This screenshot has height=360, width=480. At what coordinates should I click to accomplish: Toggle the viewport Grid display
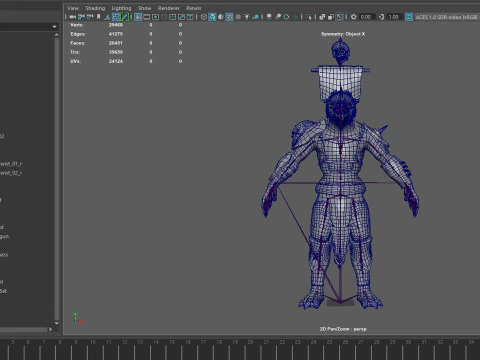tap(138, 17)
